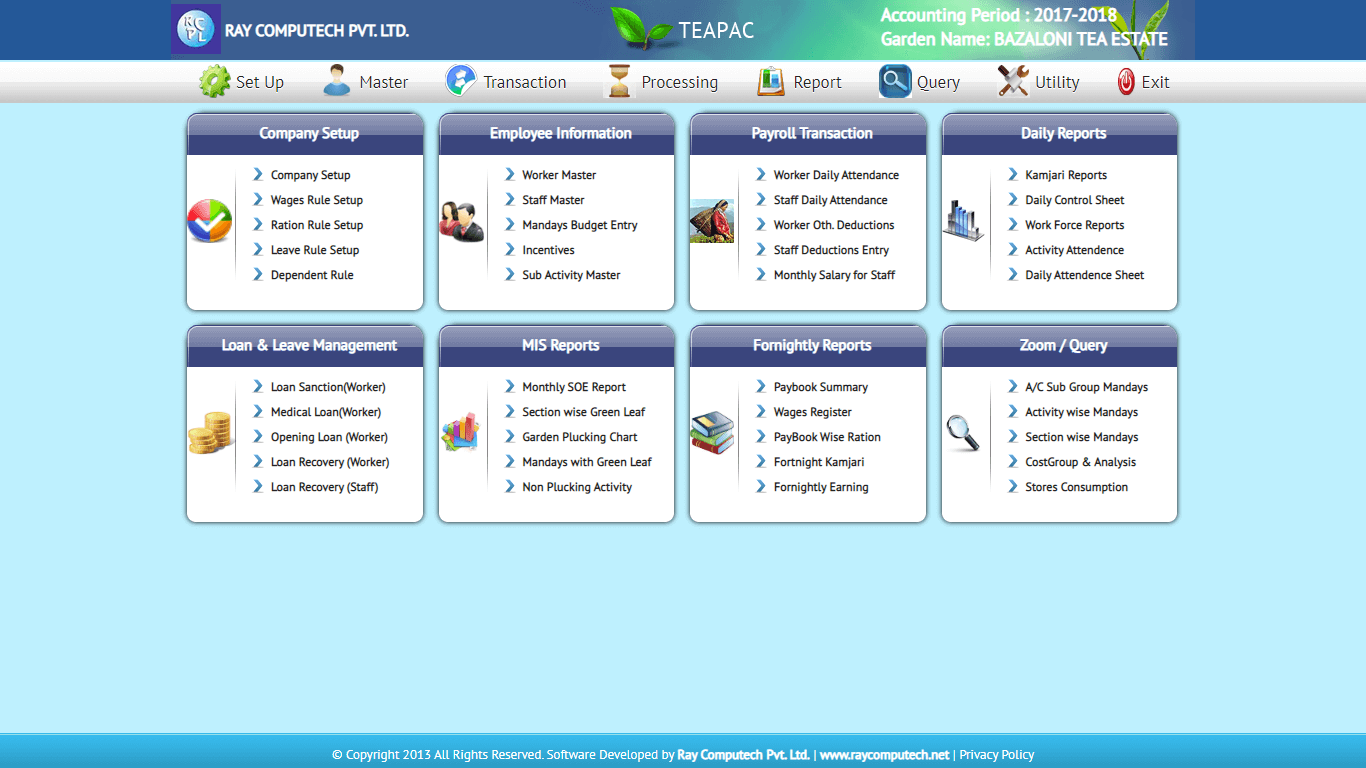
Task: Open Worker Daily Attendance
Action: tap(836, 175)
